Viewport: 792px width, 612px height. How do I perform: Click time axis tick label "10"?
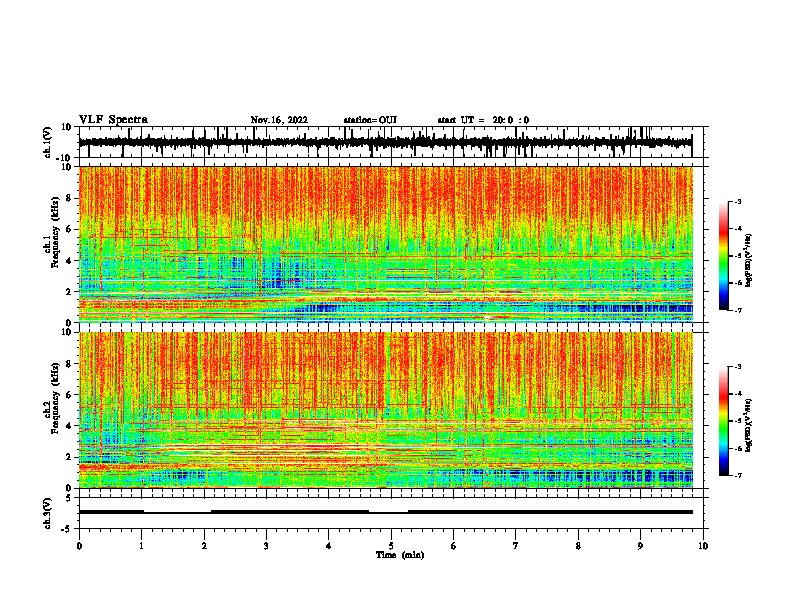(703, 546)
